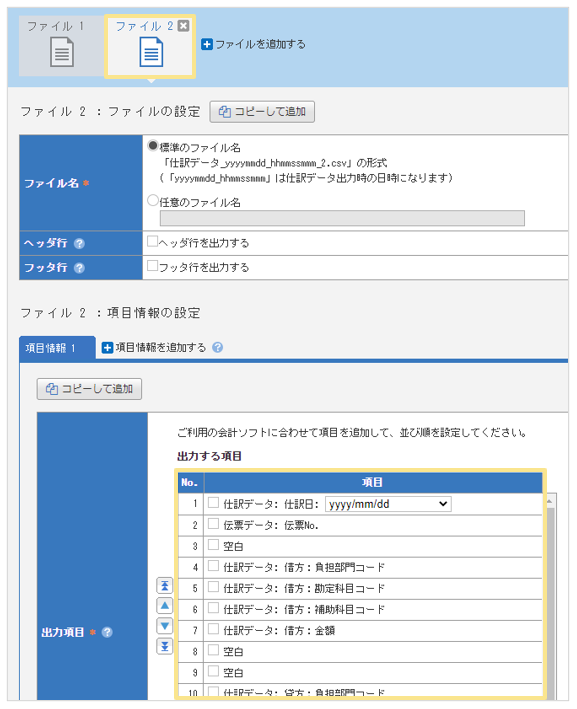Check row 6 借方：補助科目コード checkbox

[213, 608]
